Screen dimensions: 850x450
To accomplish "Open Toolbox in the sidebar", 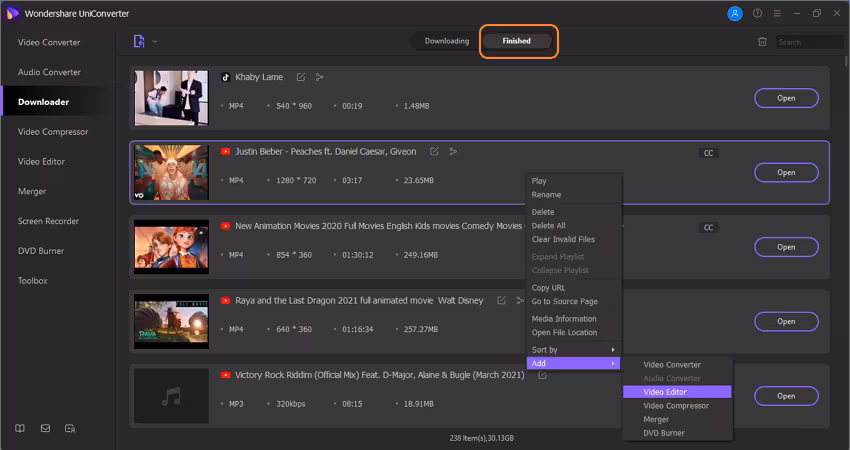I will pos(33,281).
